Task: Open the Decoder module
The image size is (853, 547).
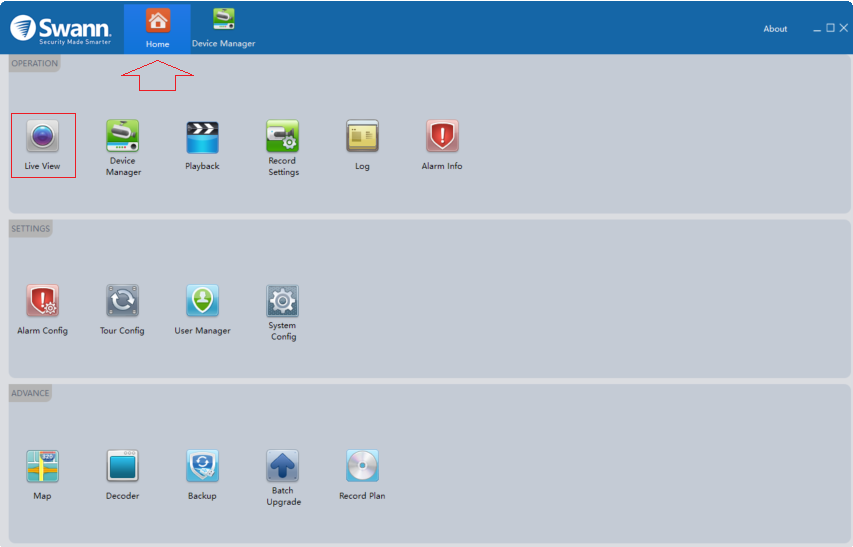Action: click(x=122, y=466)
